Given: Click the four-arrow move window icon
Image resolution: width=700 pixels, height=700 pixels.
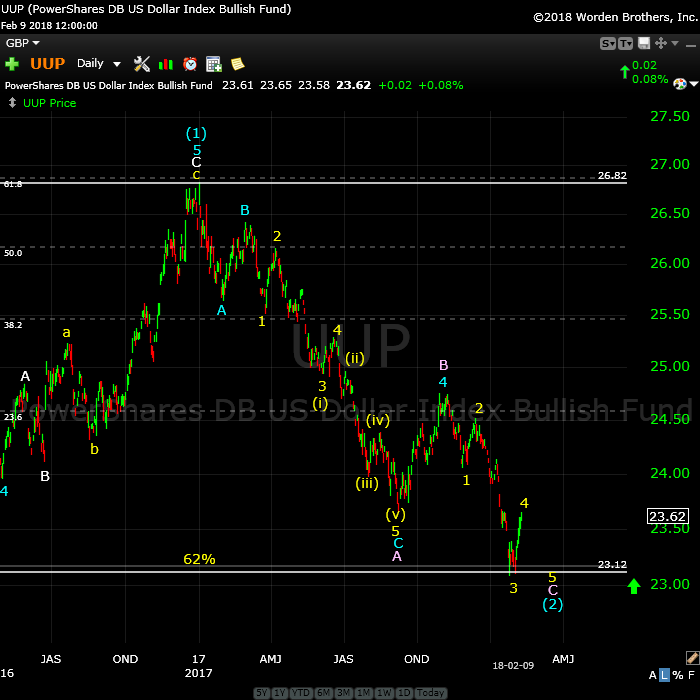Looking at the screenshot, I should click(x=660, y=43).
